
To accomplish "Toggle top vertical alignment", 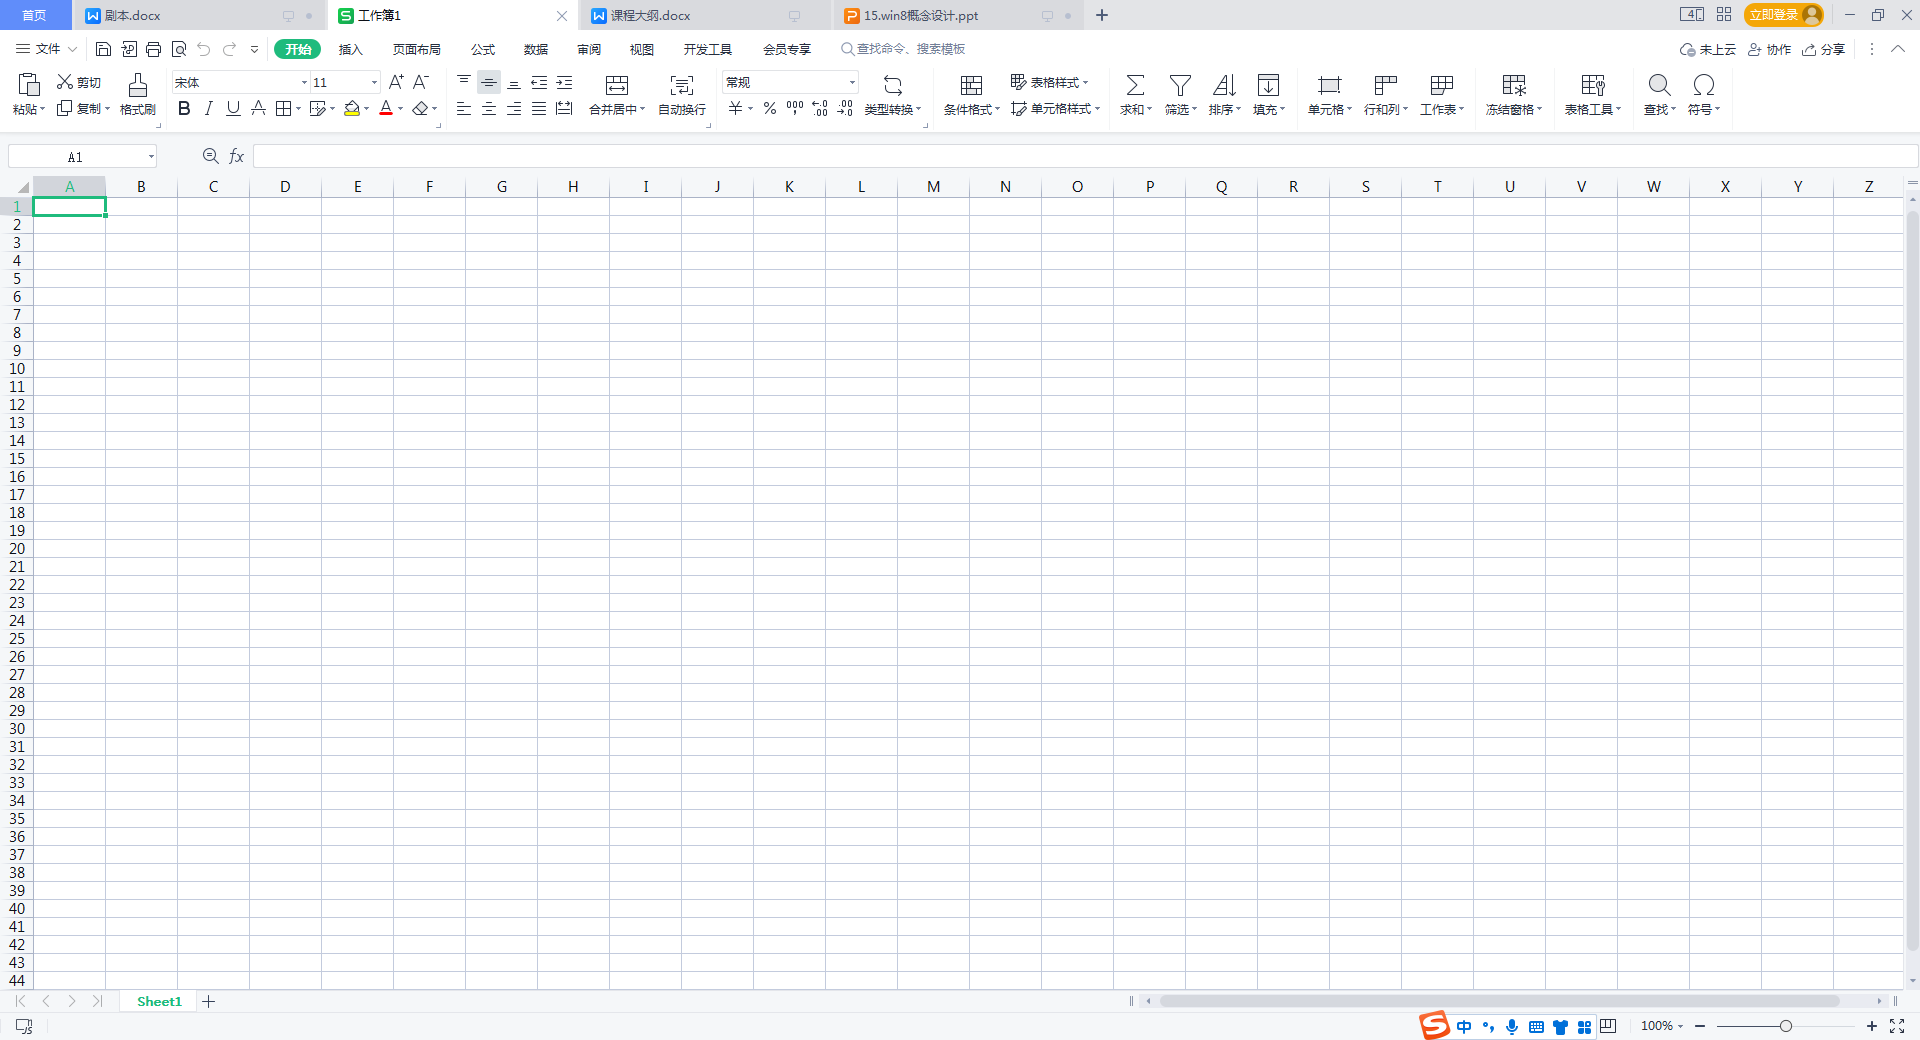I will tap(464, 82).
